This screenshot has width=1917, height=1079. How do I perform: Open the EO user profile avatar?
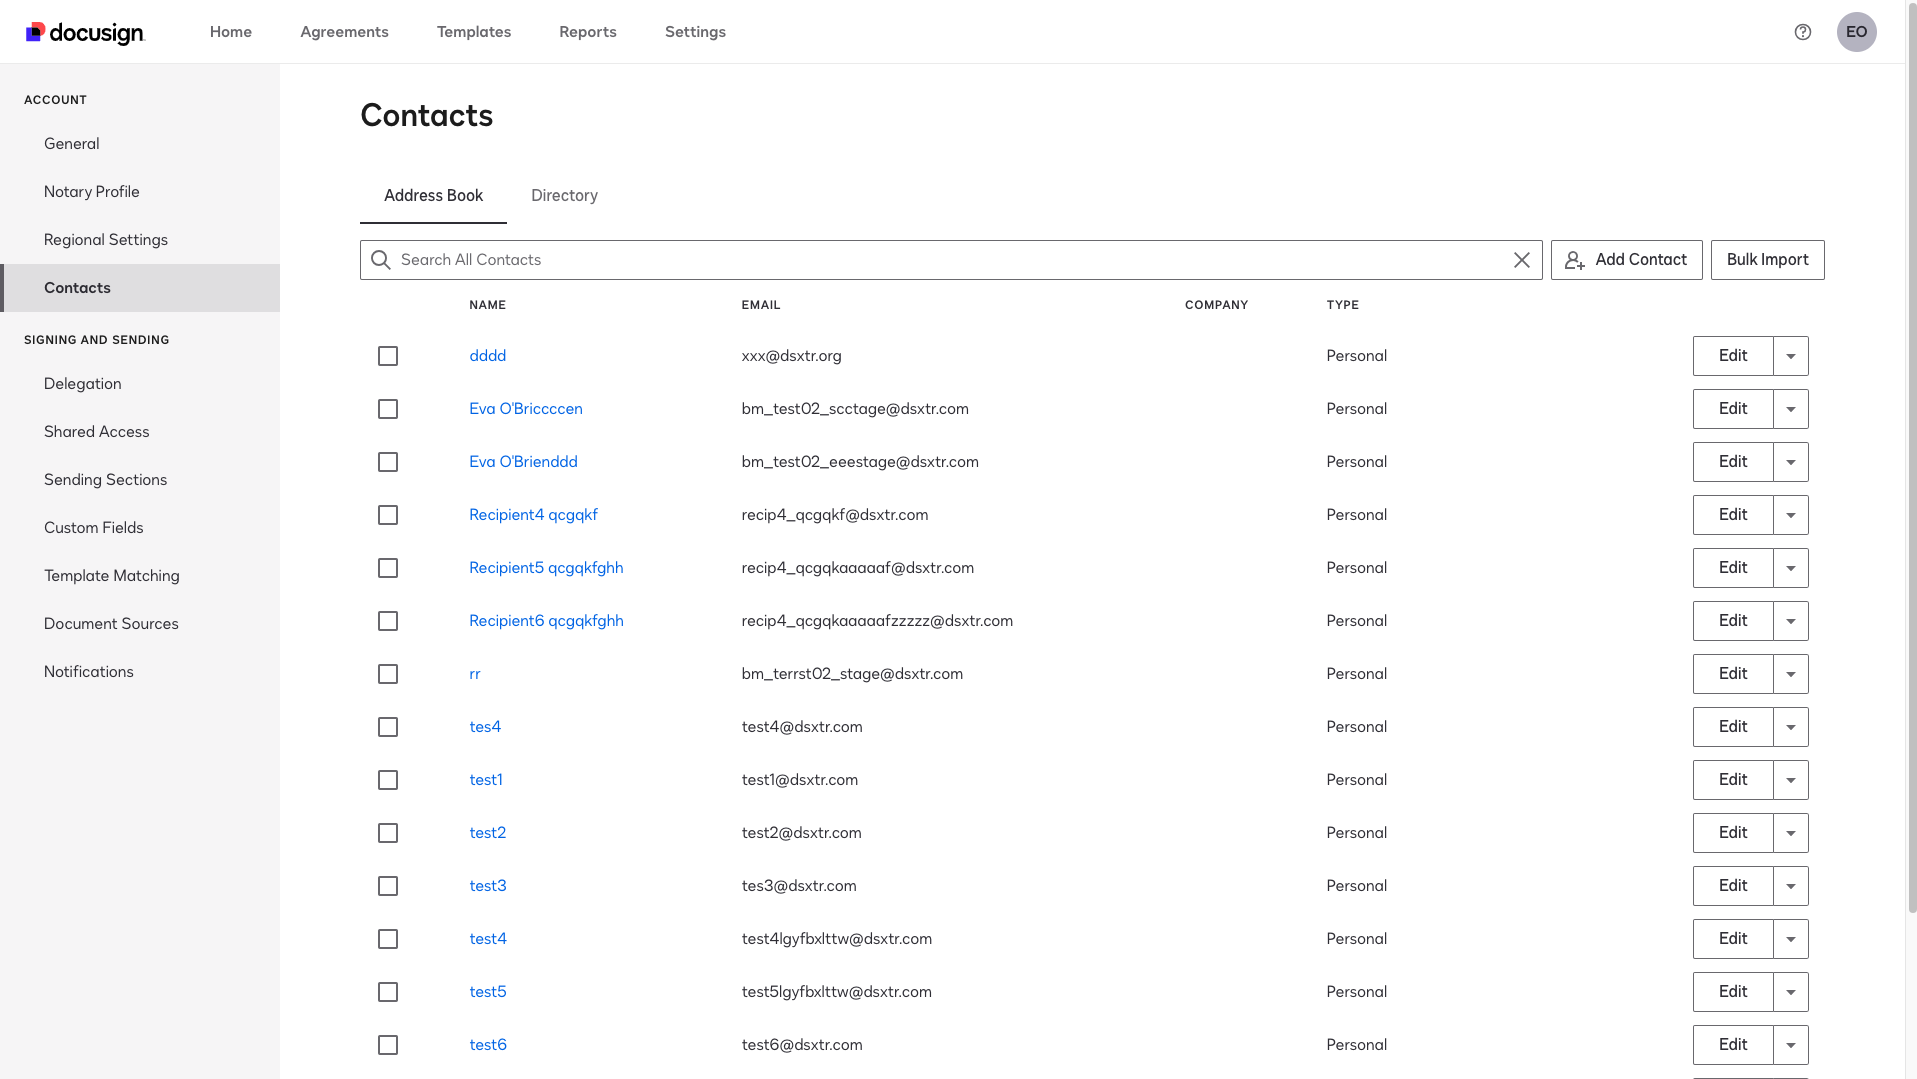[x=1856, y=32]
